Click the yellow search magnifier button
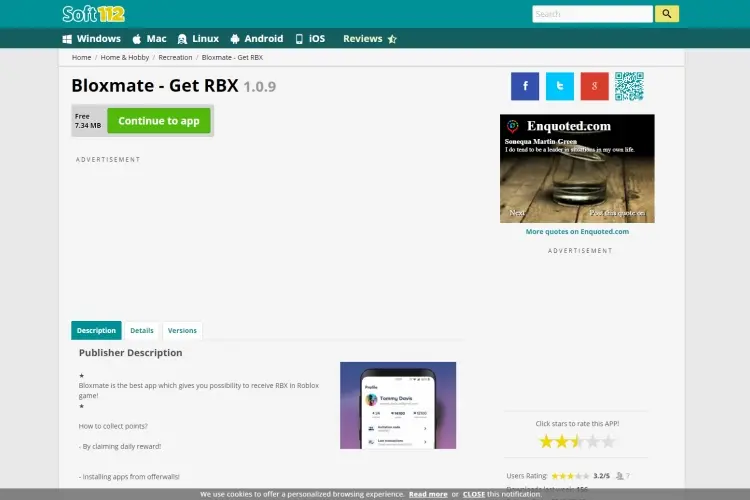Screen dimensions: 750x500 click(667, 14)
